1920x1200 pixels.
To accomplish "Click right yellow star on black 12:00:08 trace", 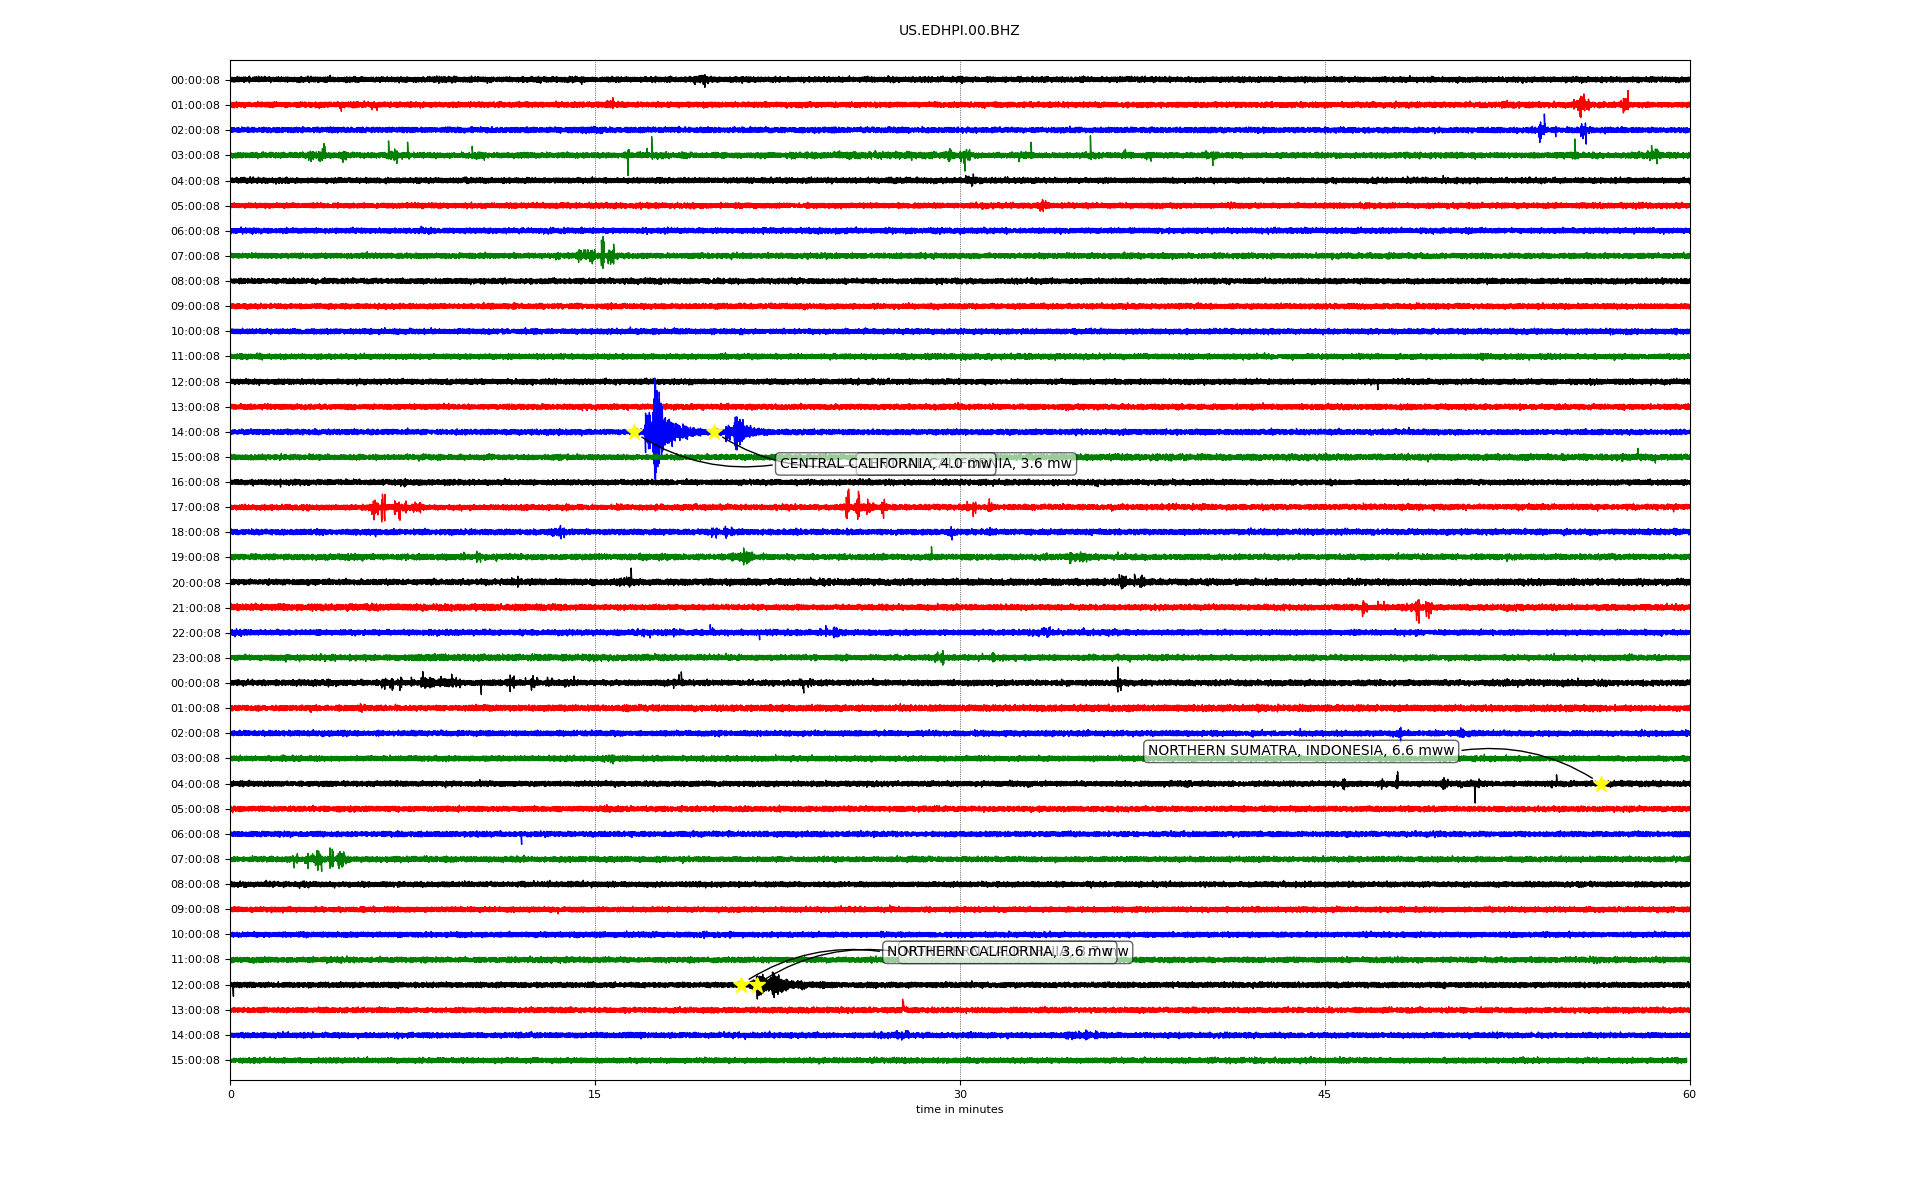I will pos(758,985).
